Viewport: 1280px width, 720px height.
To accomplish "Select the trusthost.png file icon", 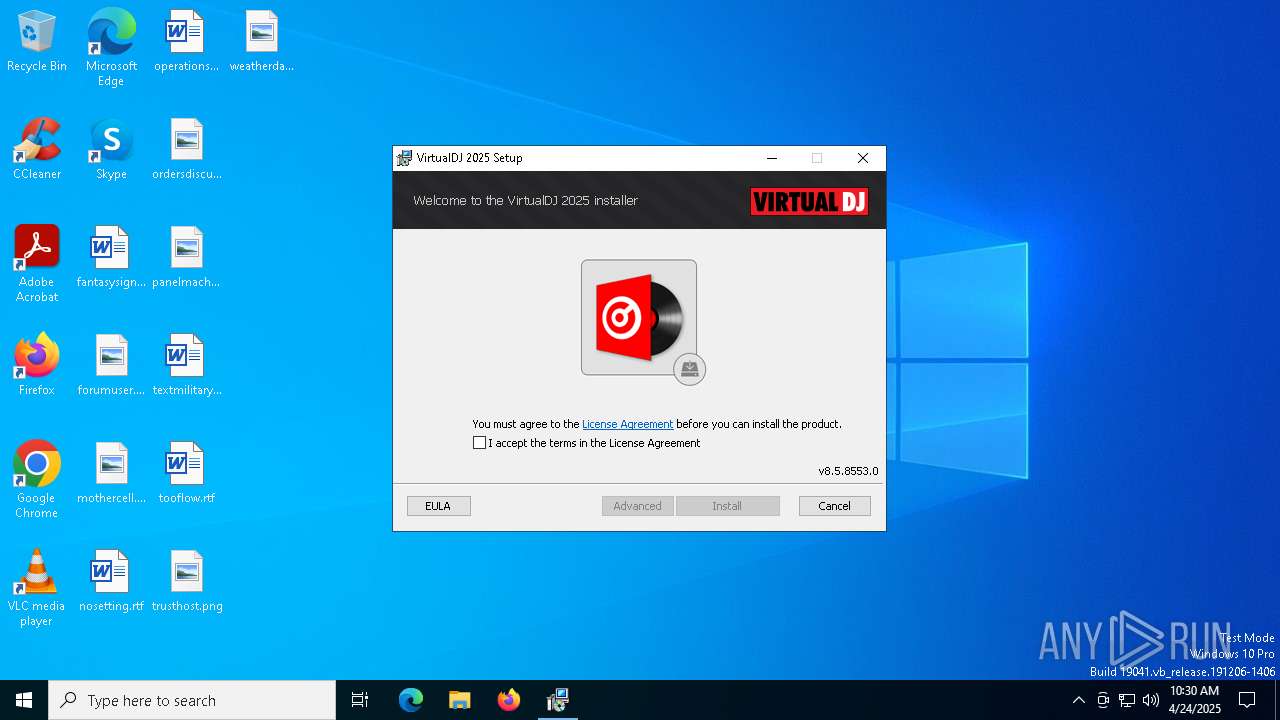I will pyautogui.click(x=186, y=582).
